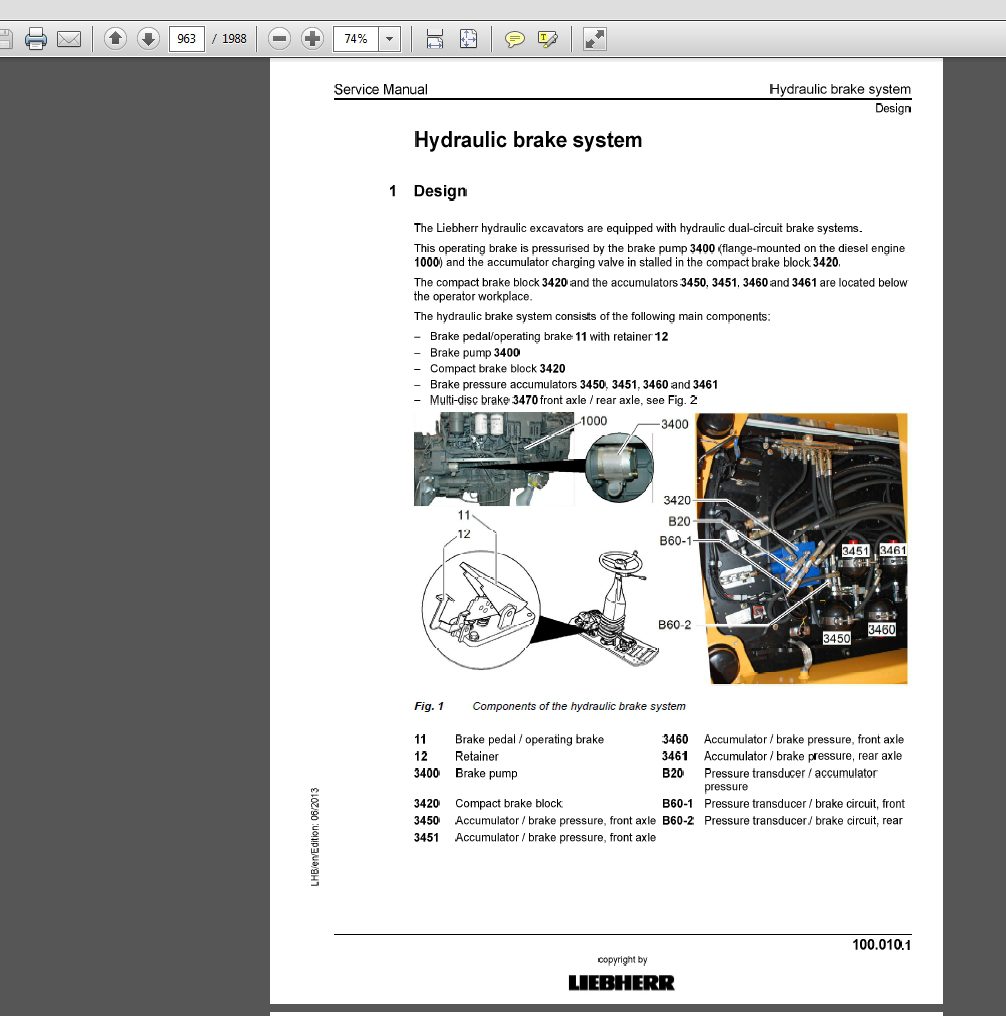This screenshot has height=1016, width=1006.
Task: Click 'Pressure transducer / brake circuit, rear'
Action: (x=803, y=820)
